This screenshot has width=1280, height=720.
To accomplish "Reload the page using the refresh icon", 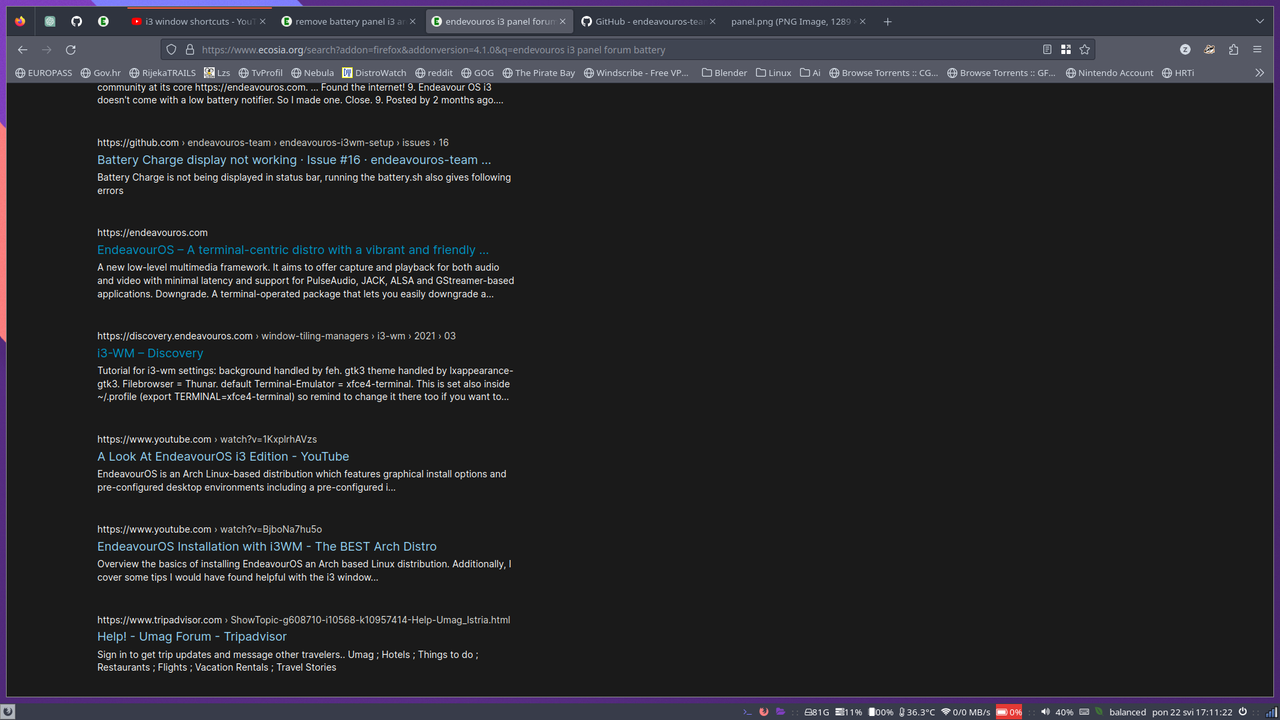I will pos(70,49).
